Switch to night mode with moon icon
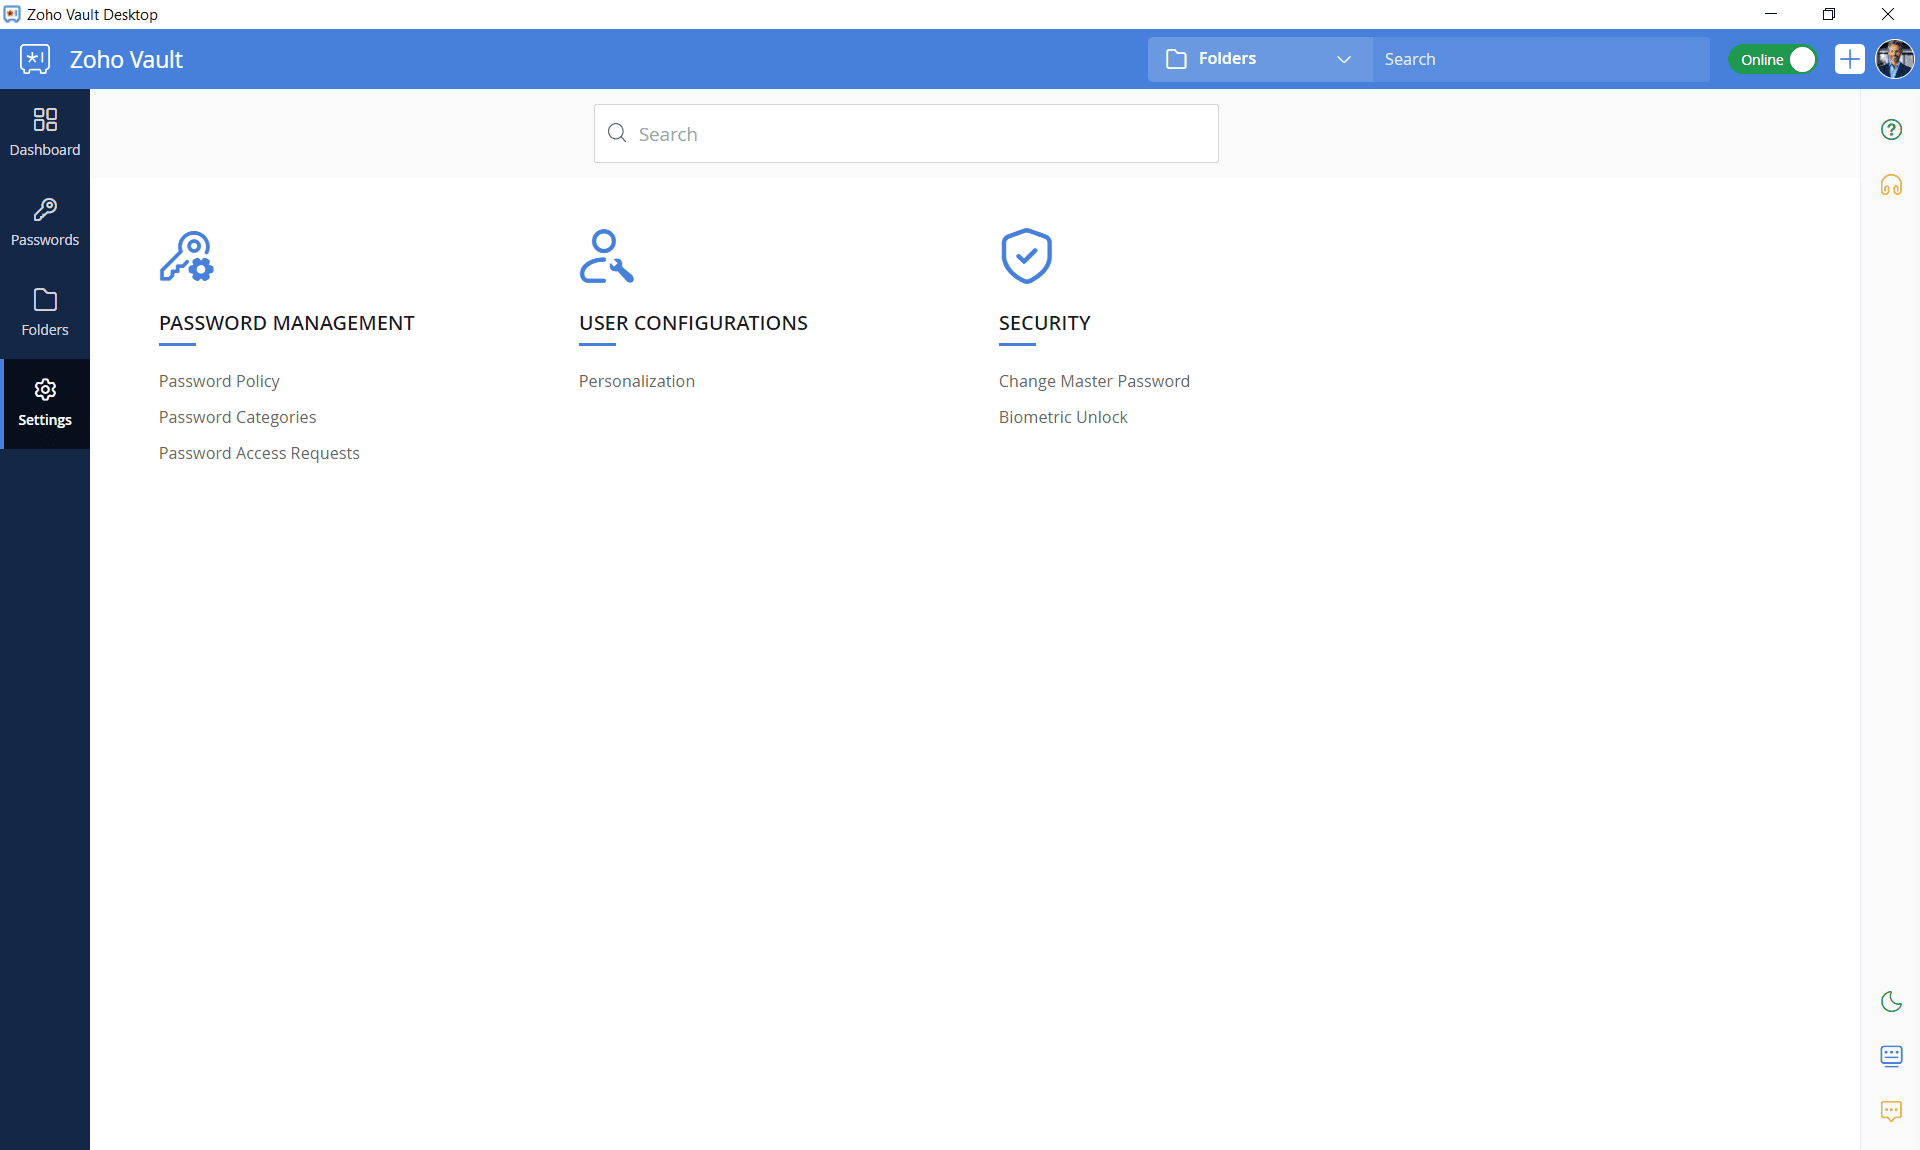The image size is (1920, 1150). point(1891,1001)
